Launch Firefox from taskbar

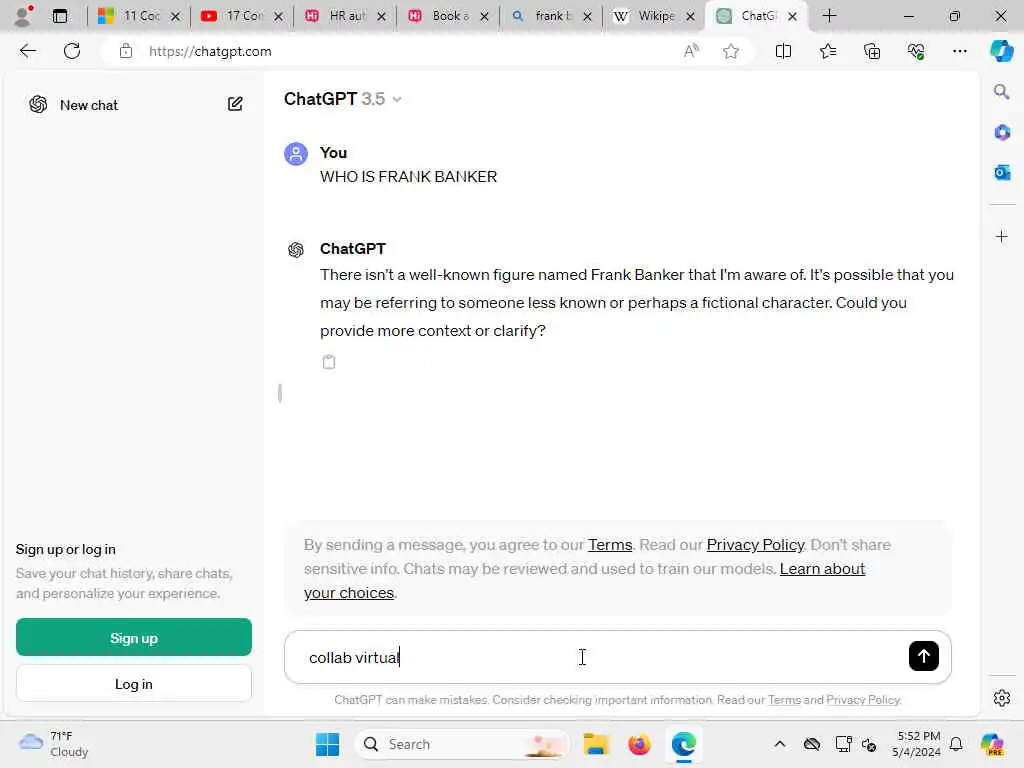pos(639,744)
